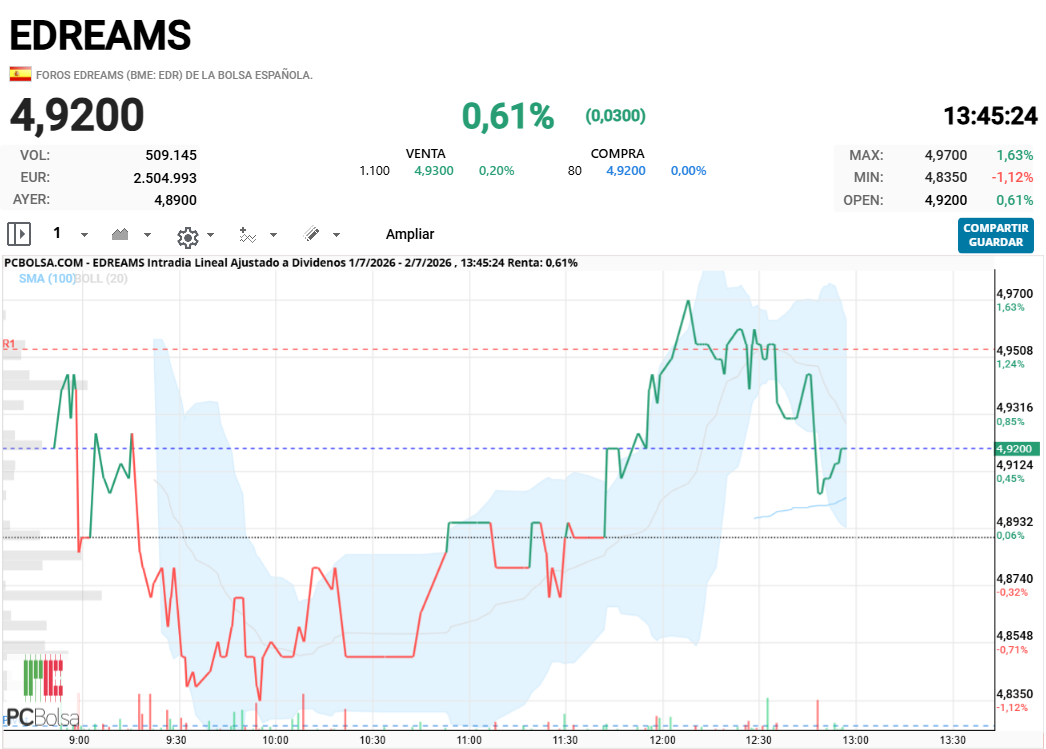Open the chart settings gear
Screen dimensions: 1046x749
tap(188, 237)
